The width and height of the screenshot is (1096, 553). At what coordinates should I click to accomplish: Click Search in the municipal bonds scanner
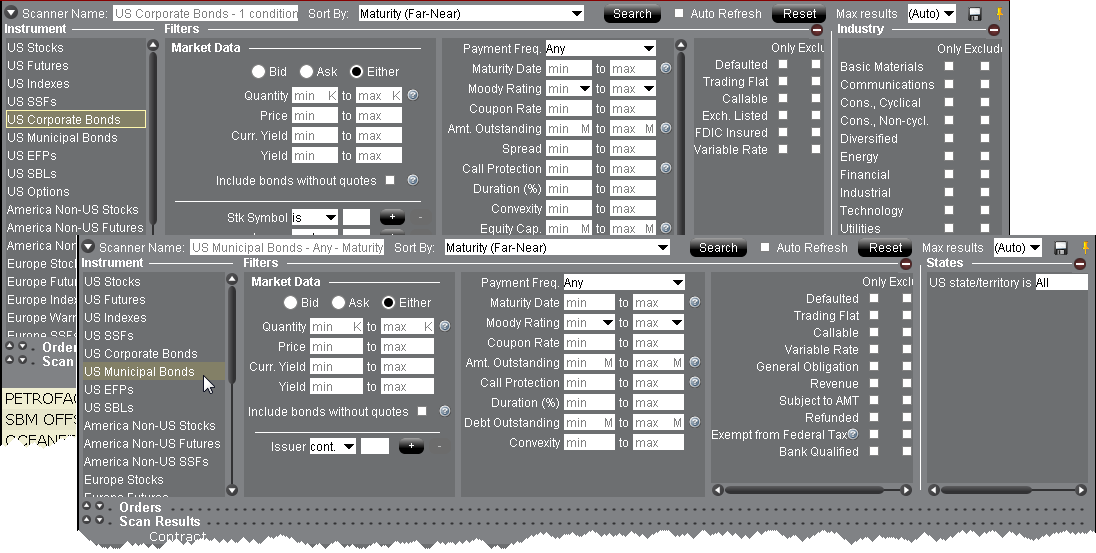pyautogui.click(x=718, y=248)
